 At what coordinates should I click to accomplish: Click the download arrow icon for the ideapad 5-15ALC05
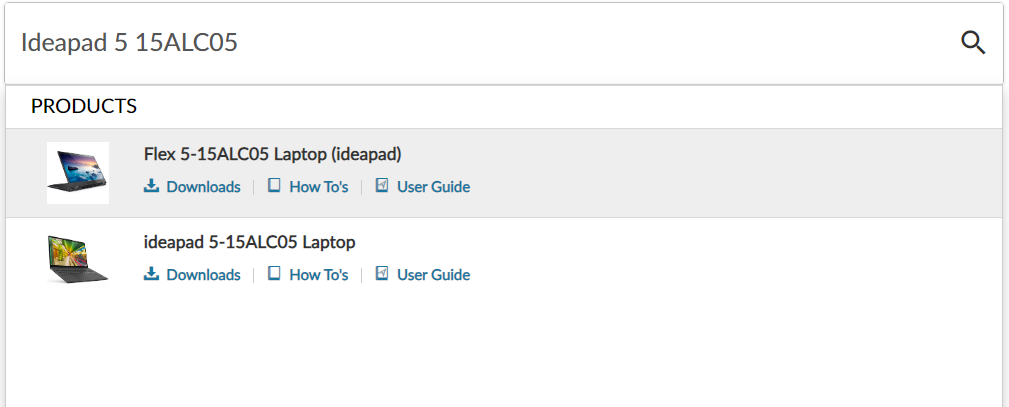point(152,274)
